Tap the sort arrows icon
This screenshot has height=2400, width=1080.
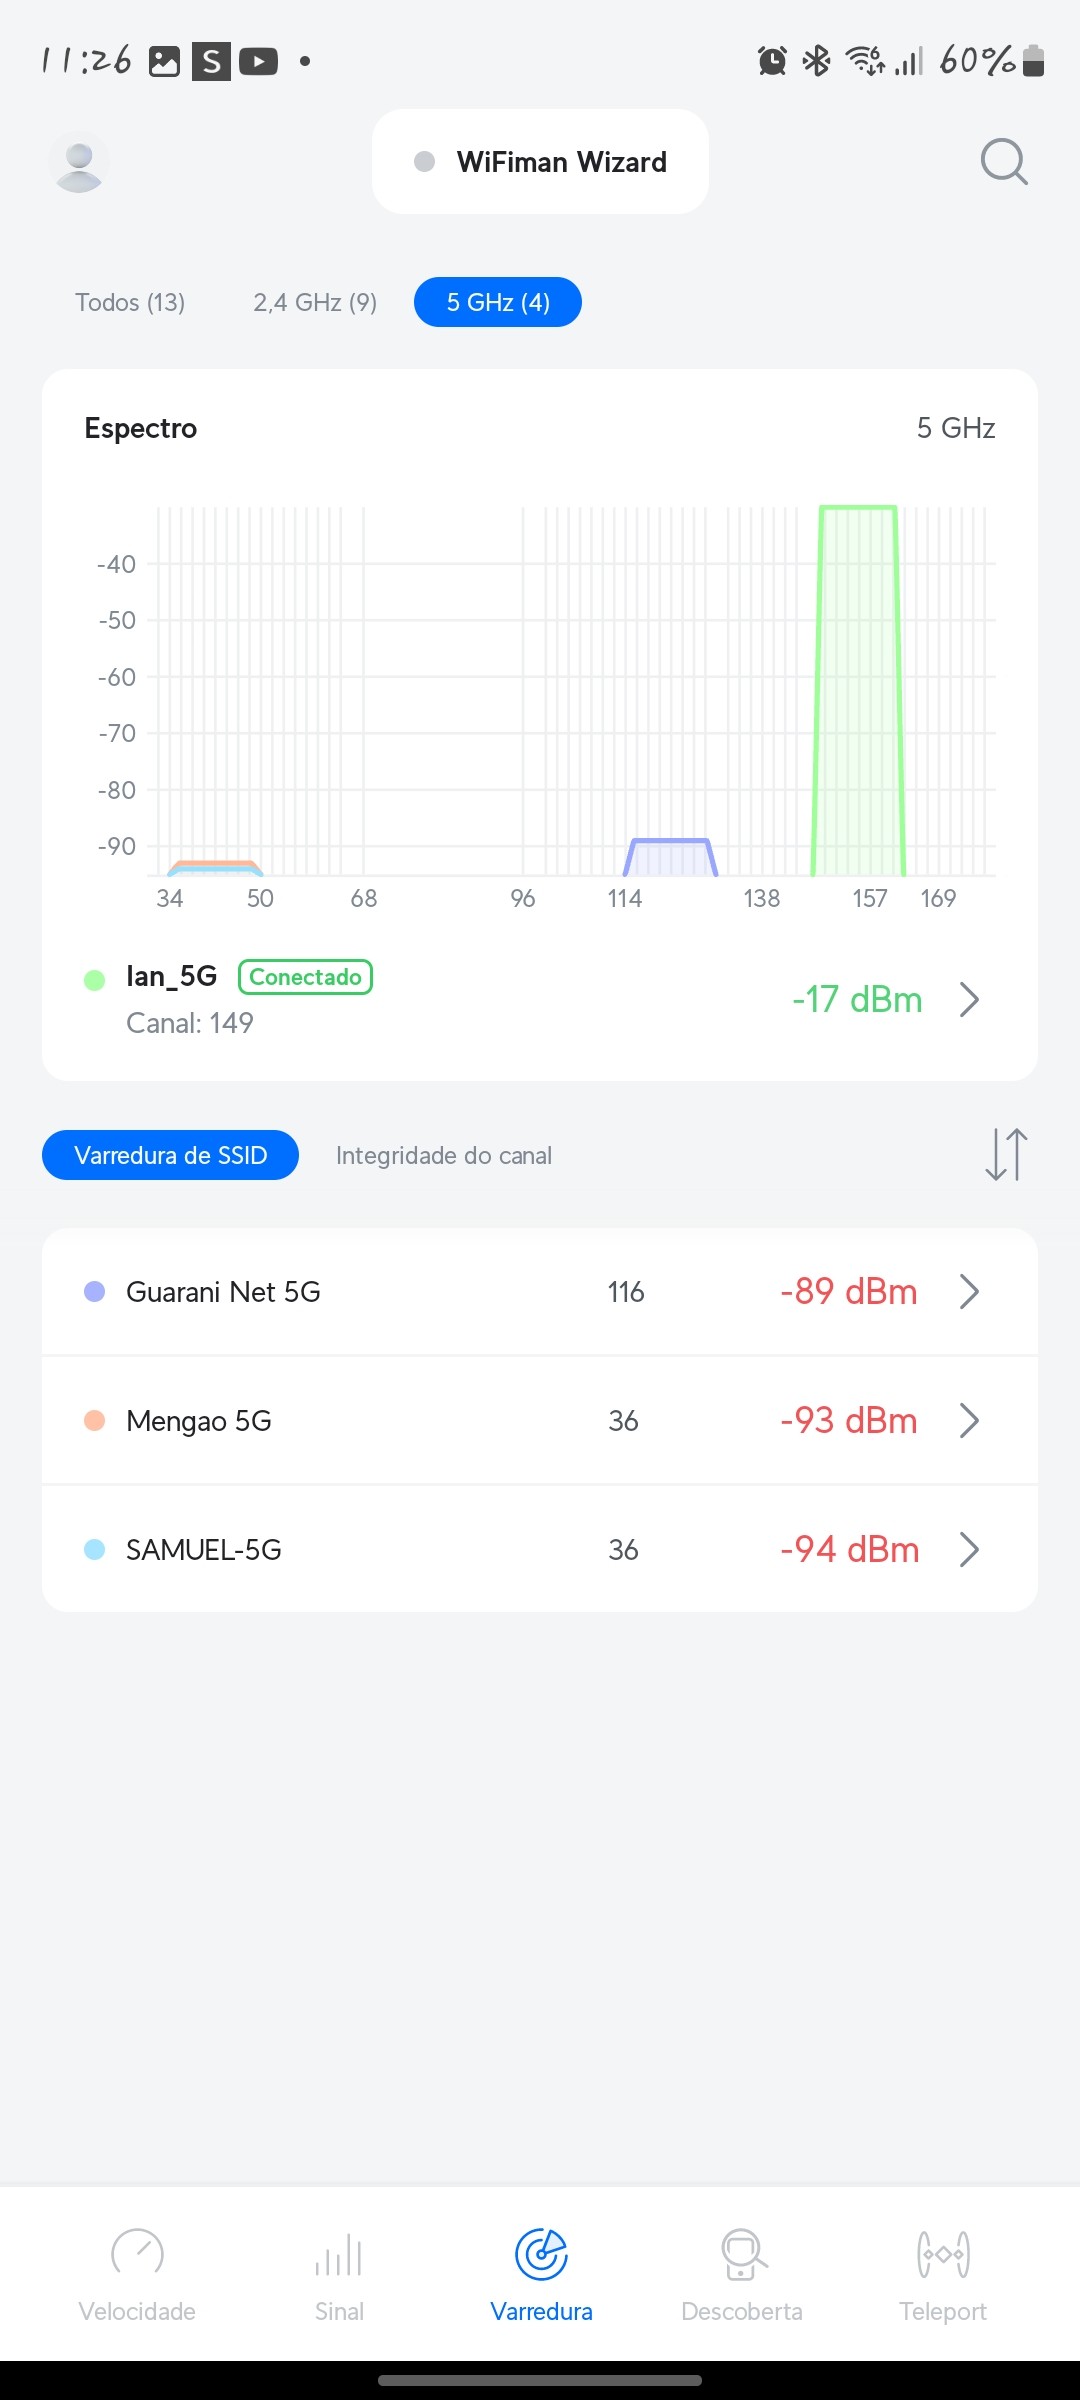click(1006, 1155)
